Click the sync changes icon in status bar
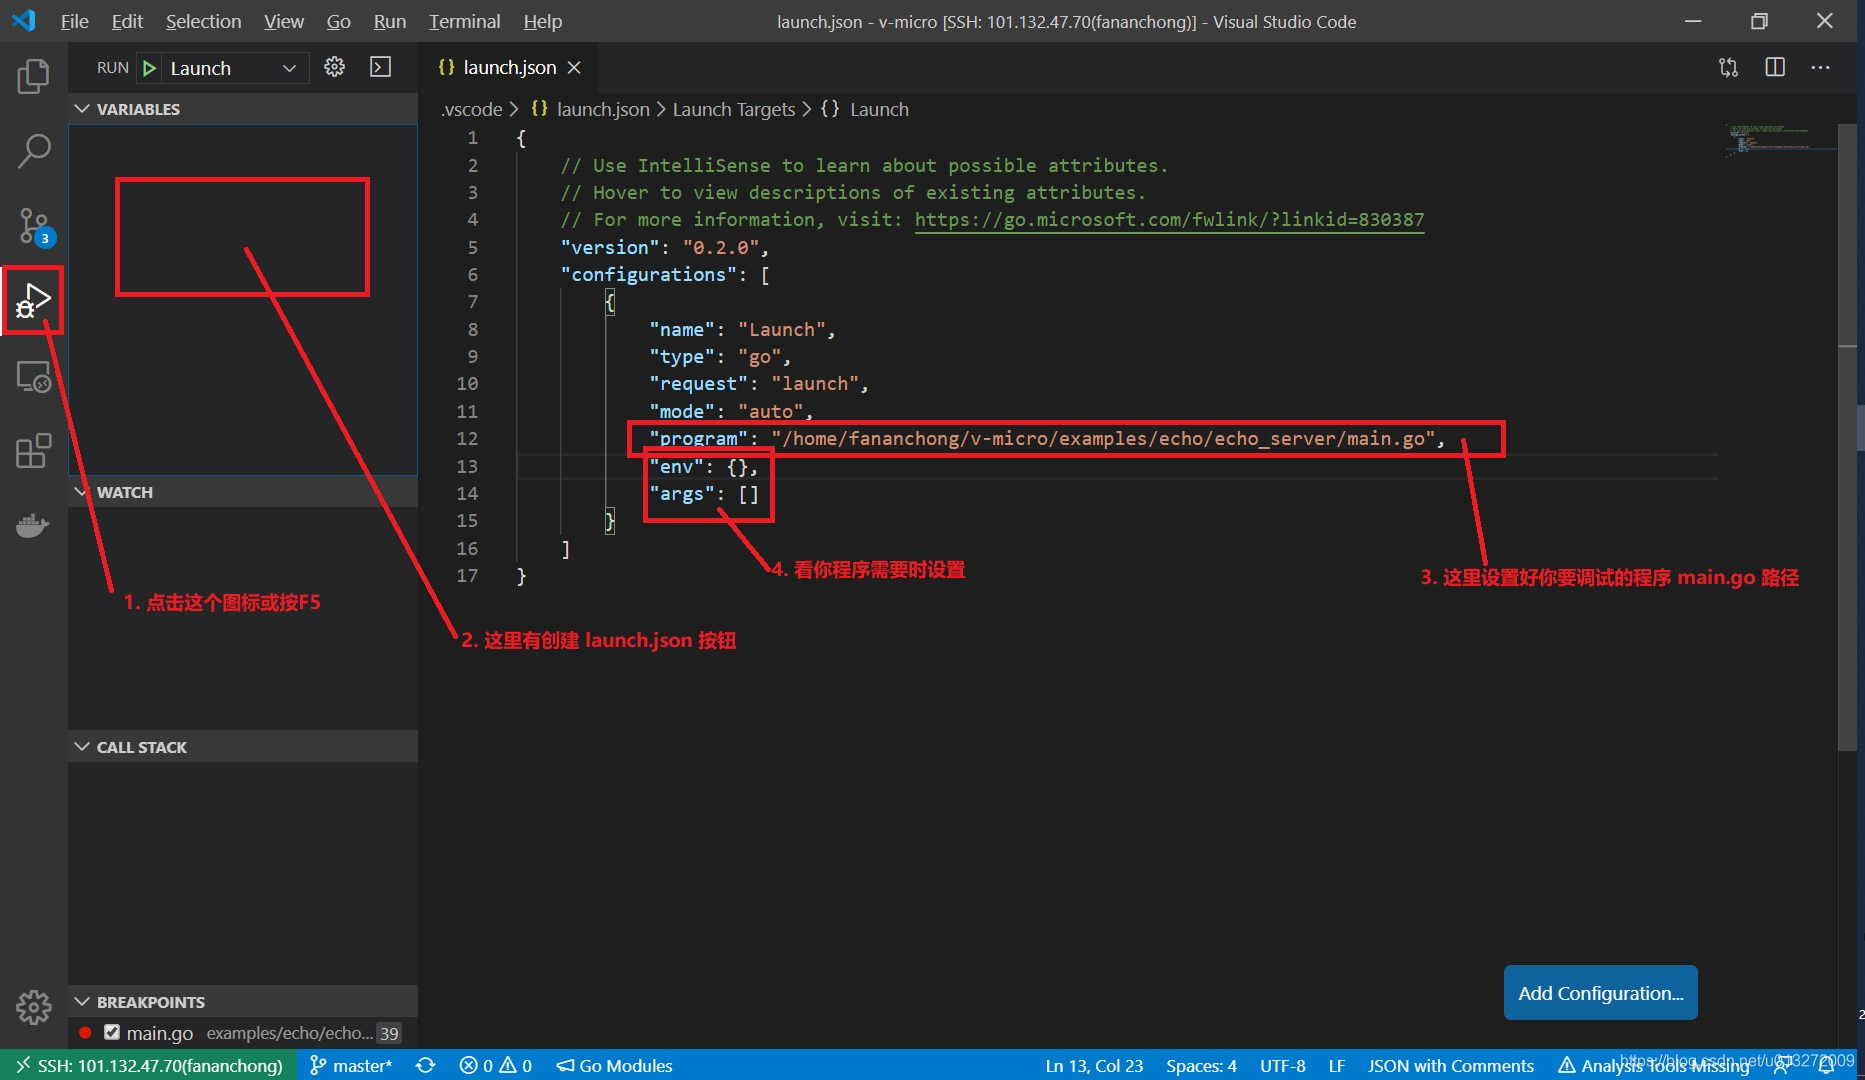The height and width of the screenshot is (1080, 1865). coord(425,1065)
